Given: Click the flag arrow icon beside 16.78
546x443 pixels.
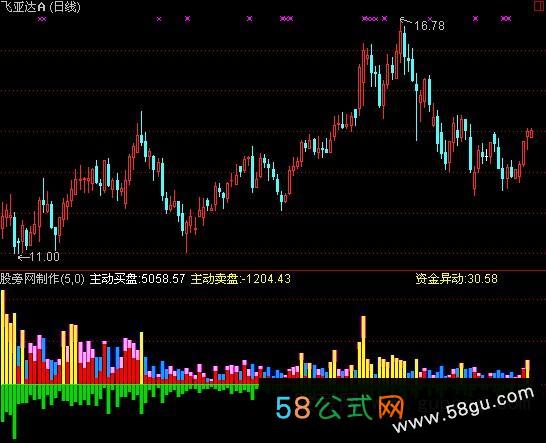Looking at the screenshot, I should coord(406,21).
